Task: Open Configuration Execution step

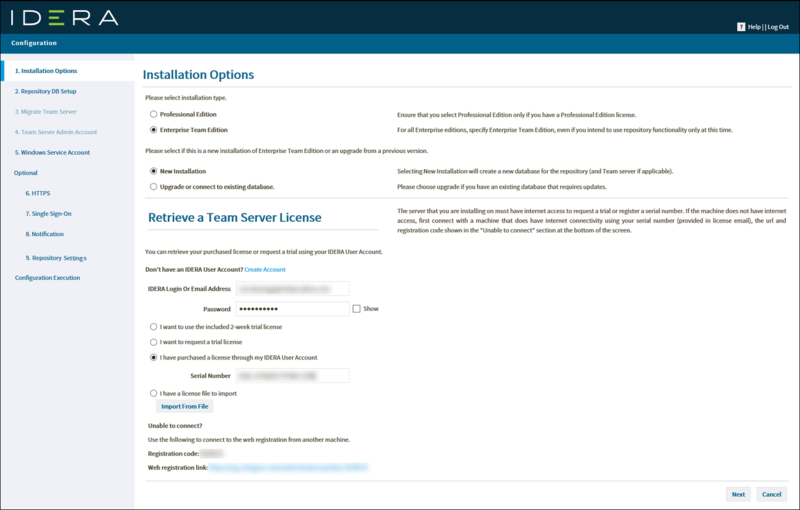Action: tap(47, 278)
